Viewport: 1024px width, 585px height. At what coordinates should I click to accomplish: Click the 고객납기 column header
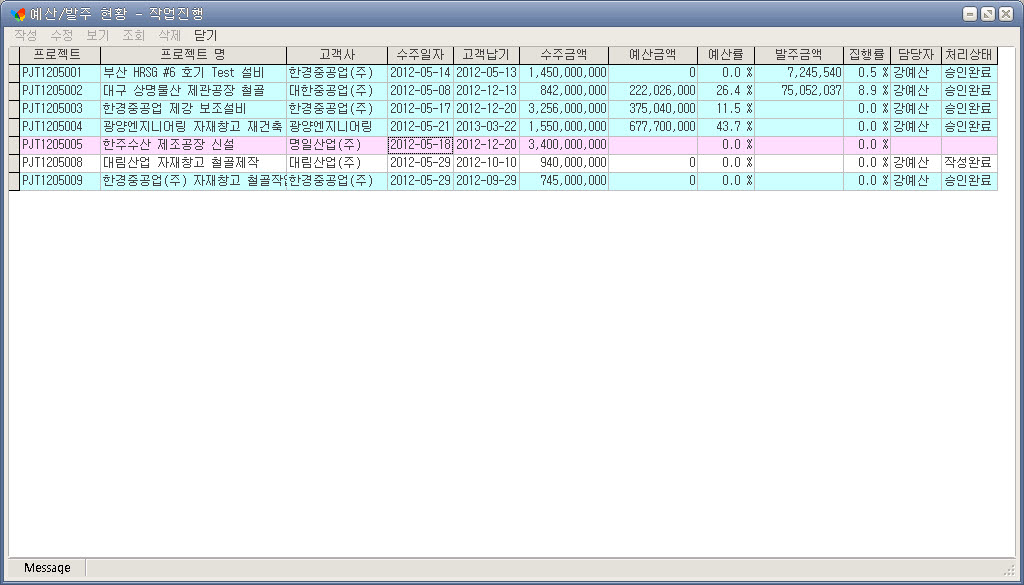[x=487, y=55]
